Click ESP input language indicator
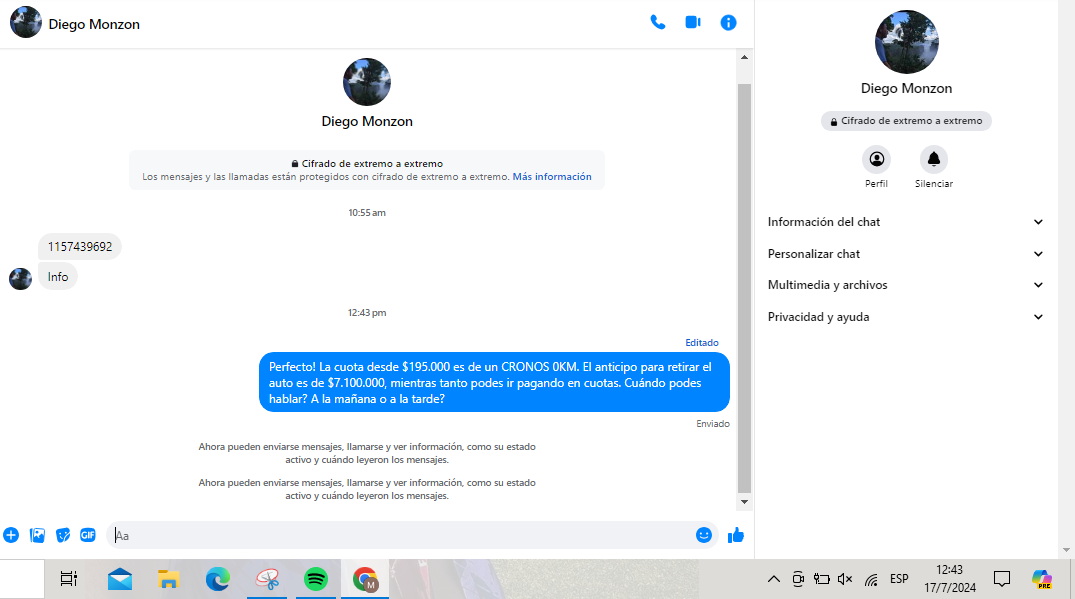 899,579
